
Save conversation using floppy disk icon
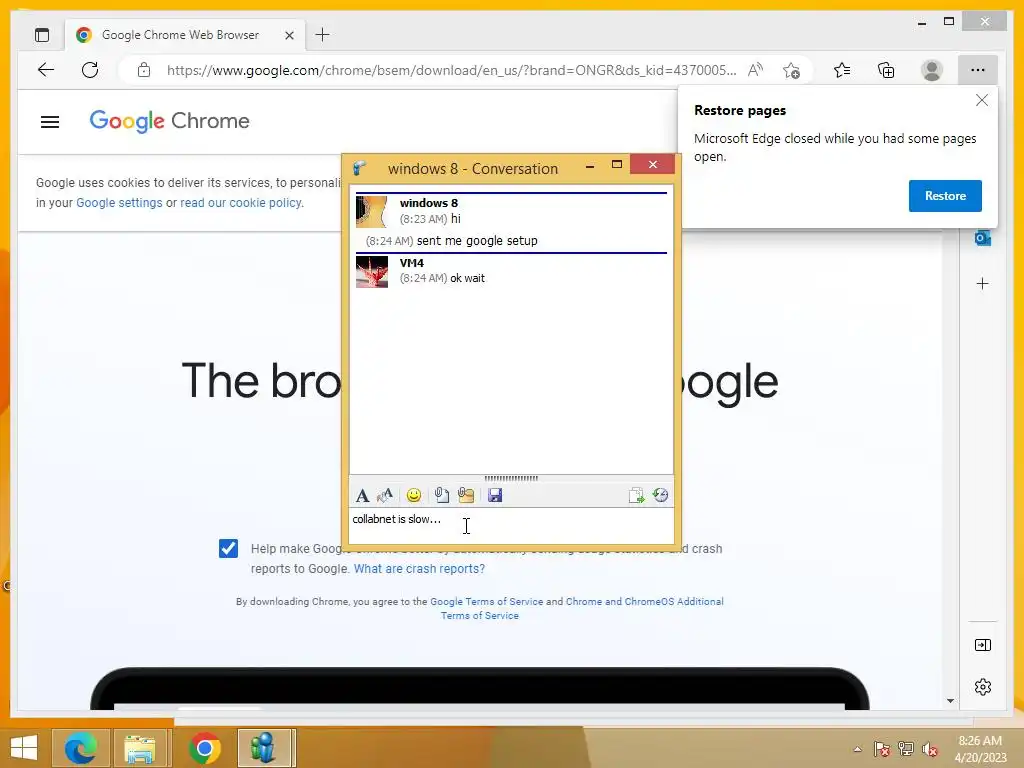[x=495, y=496]
